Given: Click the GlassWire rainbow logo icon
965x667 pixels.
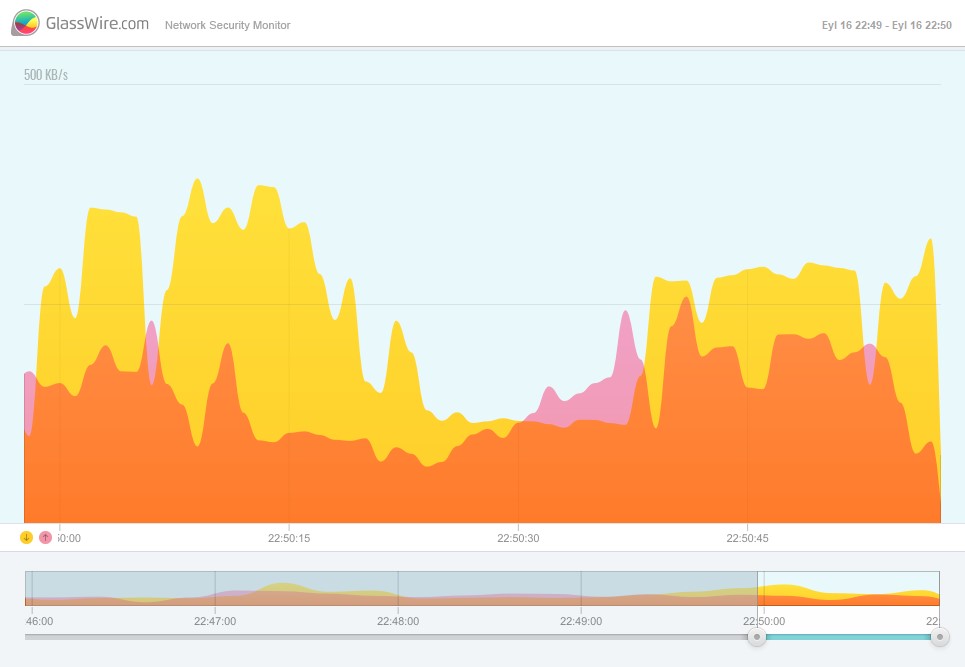Looking at the screenshot, I should point(25,23).
